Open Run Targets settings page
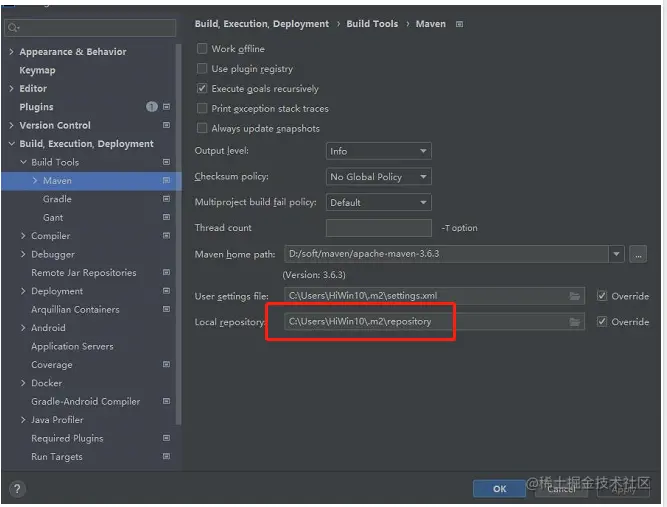The width and height of the screenshot is (667, 507). (57, 457)
